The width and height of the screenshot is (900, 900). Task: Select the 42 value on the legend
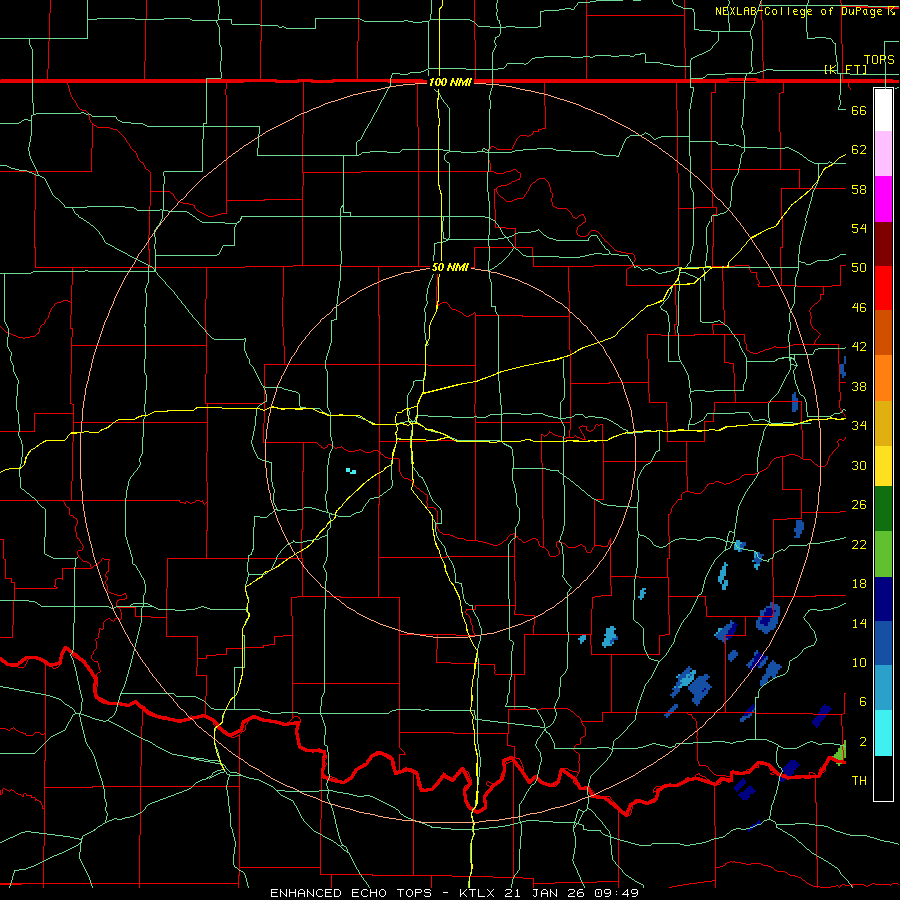(859, 347)
